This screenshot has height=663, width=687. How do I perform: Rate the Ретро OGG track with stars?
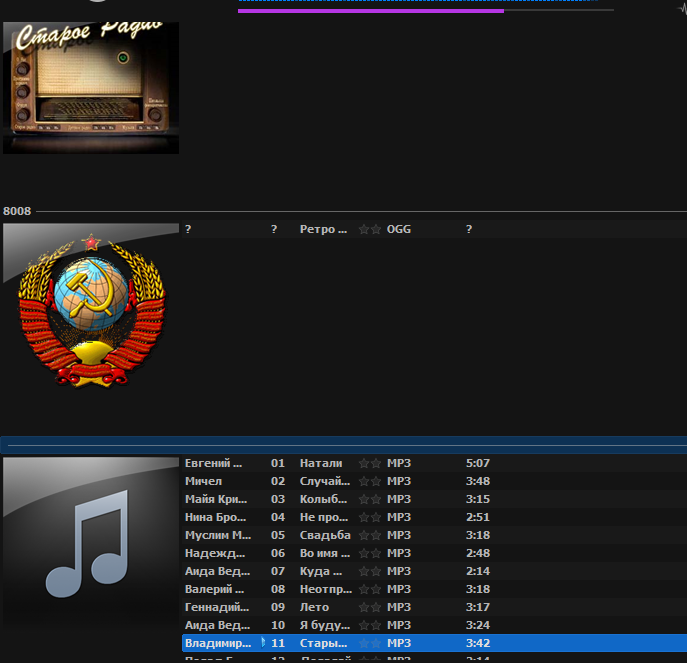pos(369,229)
